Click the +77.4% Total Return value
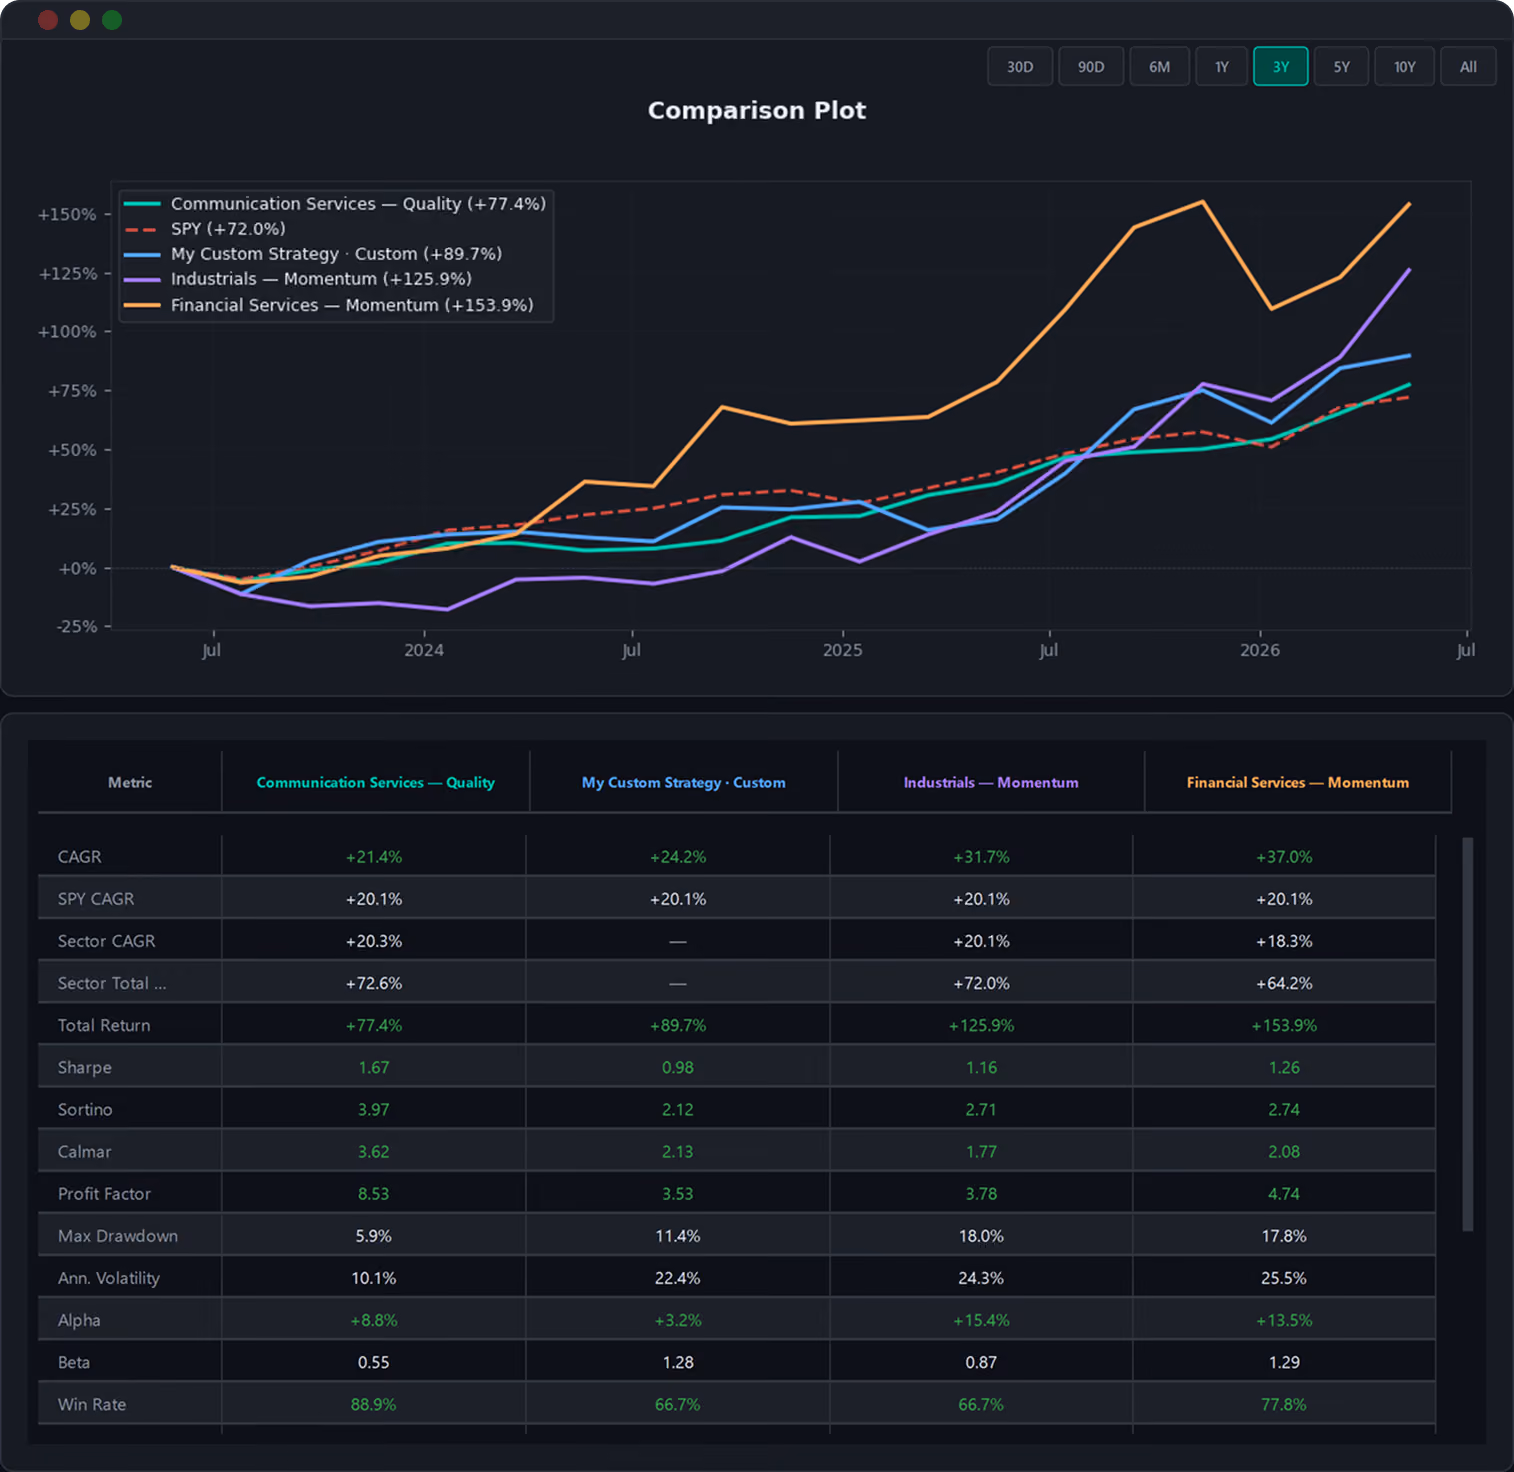 [x=374, y=1025]
